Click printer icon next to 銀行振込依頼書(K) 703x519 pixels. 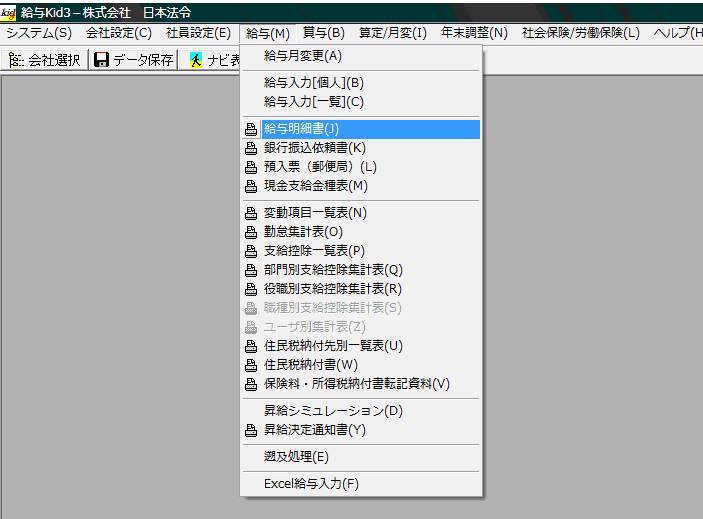tap(251, 148)
